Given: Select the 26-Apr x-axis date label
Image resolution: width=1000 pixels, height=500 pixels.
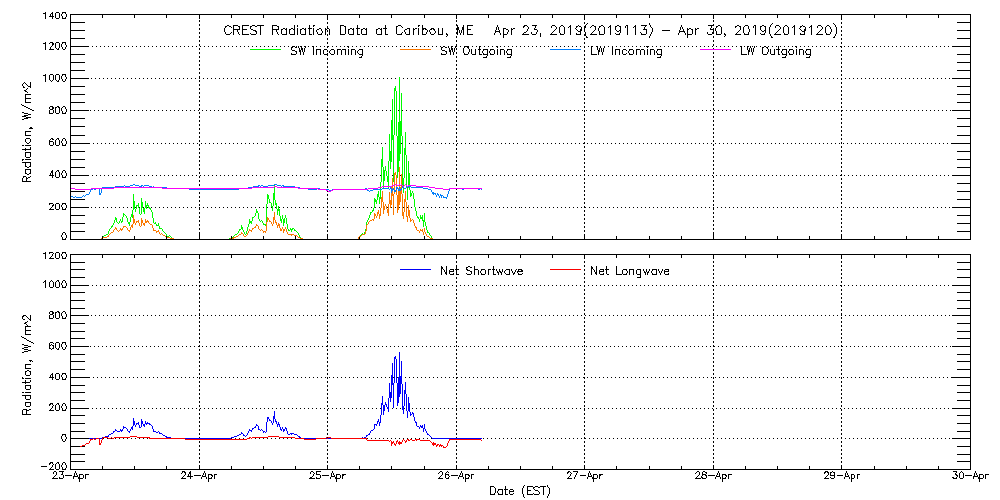Looking at the screenshot, I should [456, 477].
